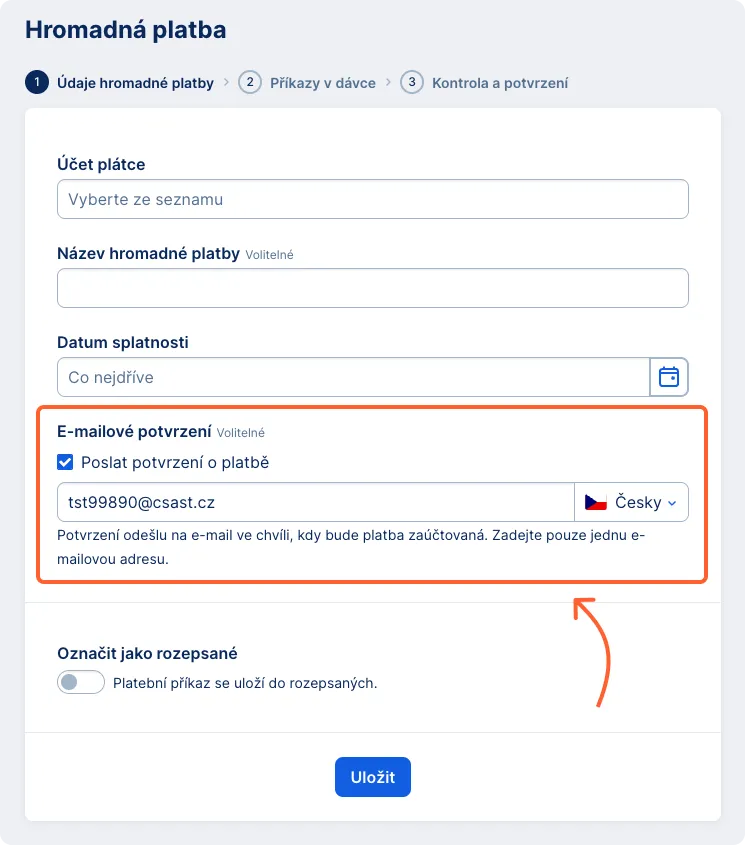This screenshot has height=845, width=745.
Task: Select step circle 1 Údaje hromadné platby
Action: (35, 82)
